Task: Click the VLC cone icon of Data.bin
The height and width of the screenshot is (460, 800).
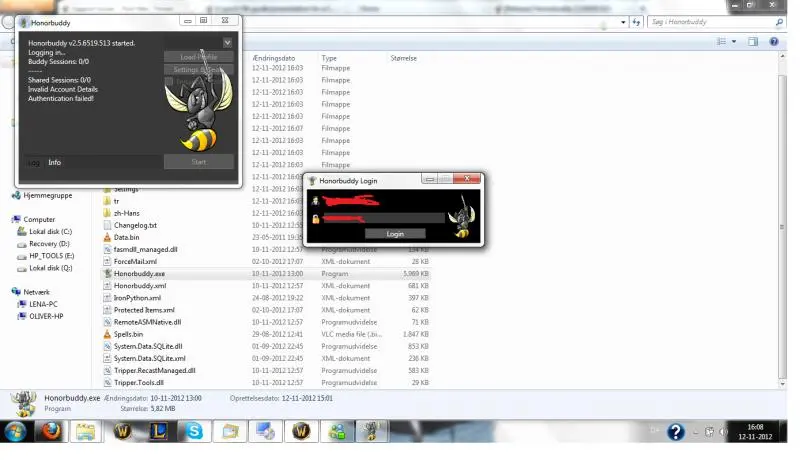Action: [x=107, y=237]
